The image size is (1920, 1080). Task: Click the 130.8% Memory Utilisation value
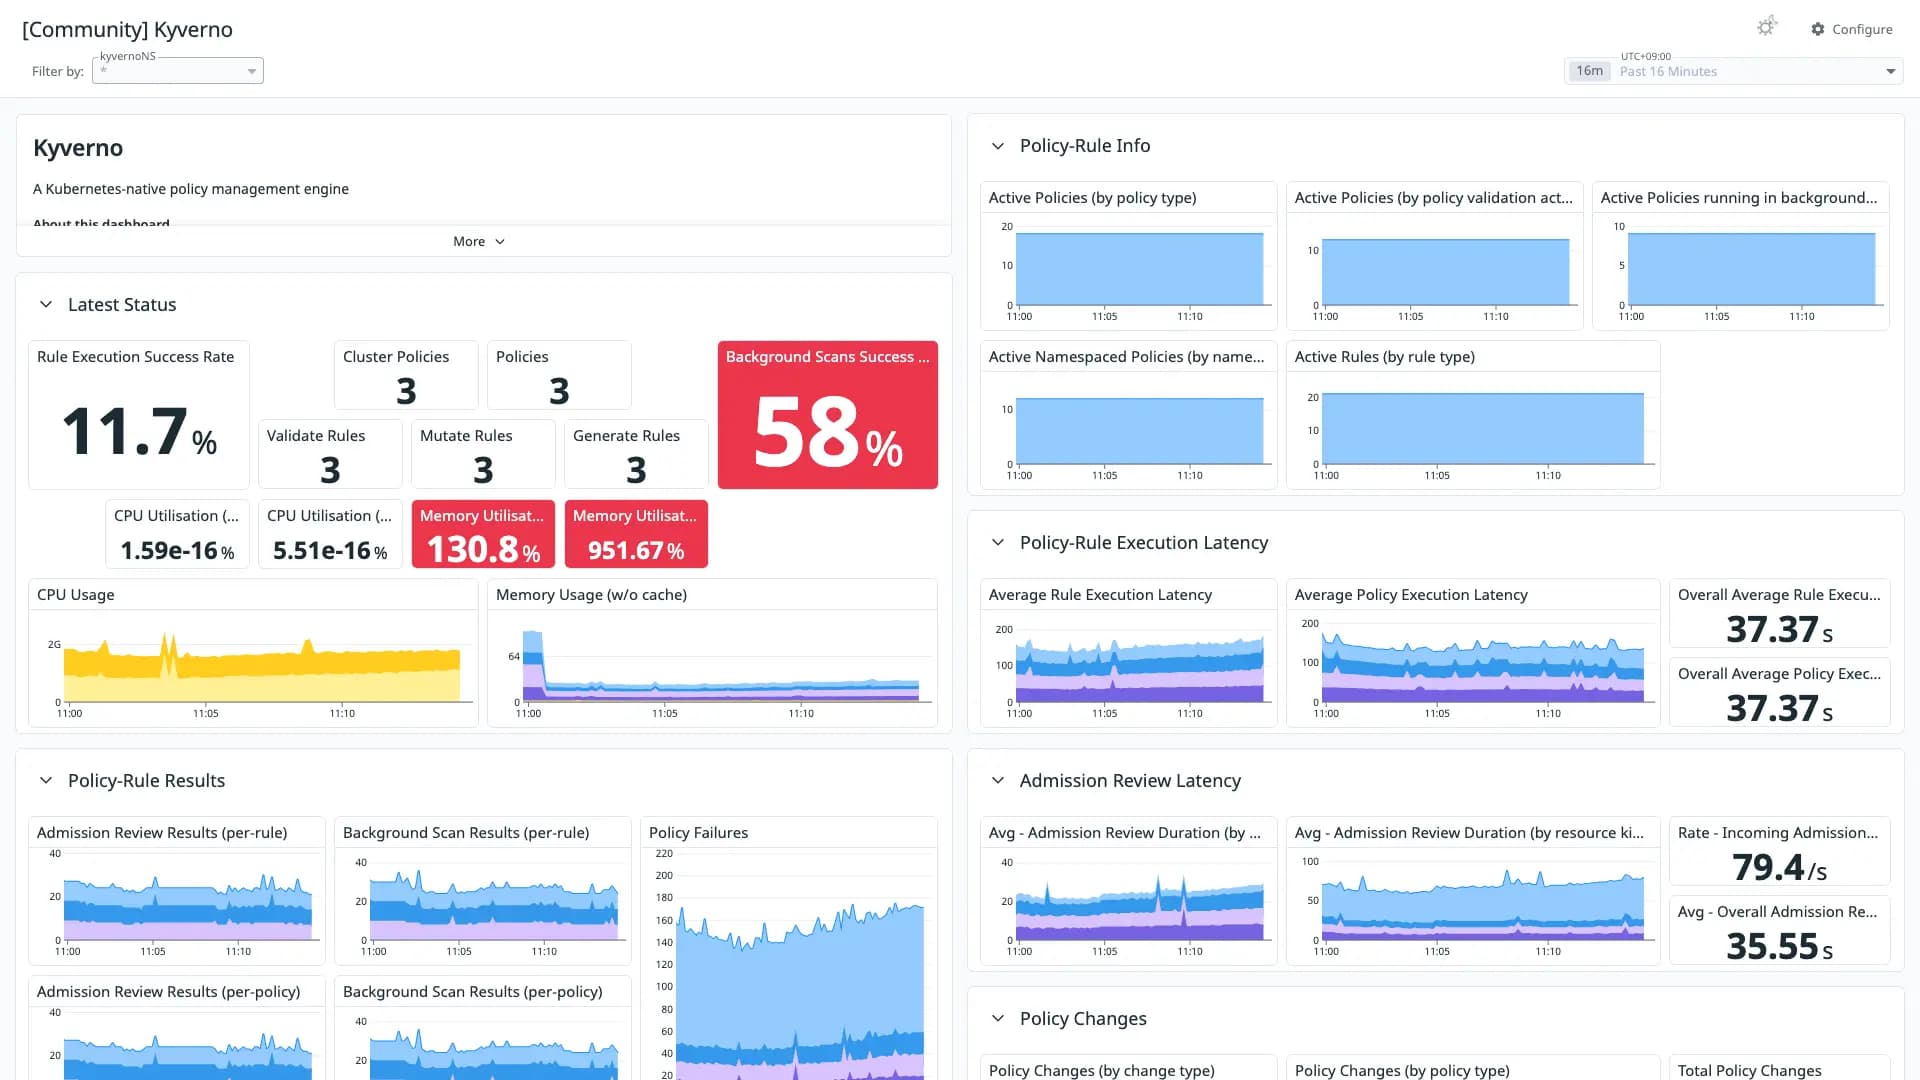coord(483,549)
